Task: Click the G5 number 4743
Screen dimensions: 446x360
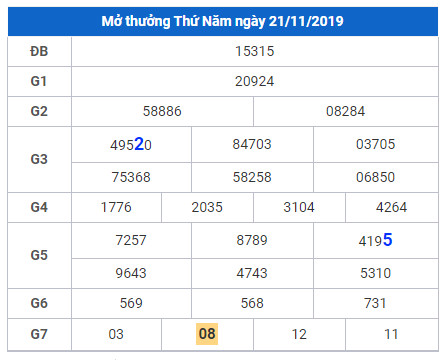Action: tap(252, 273)
